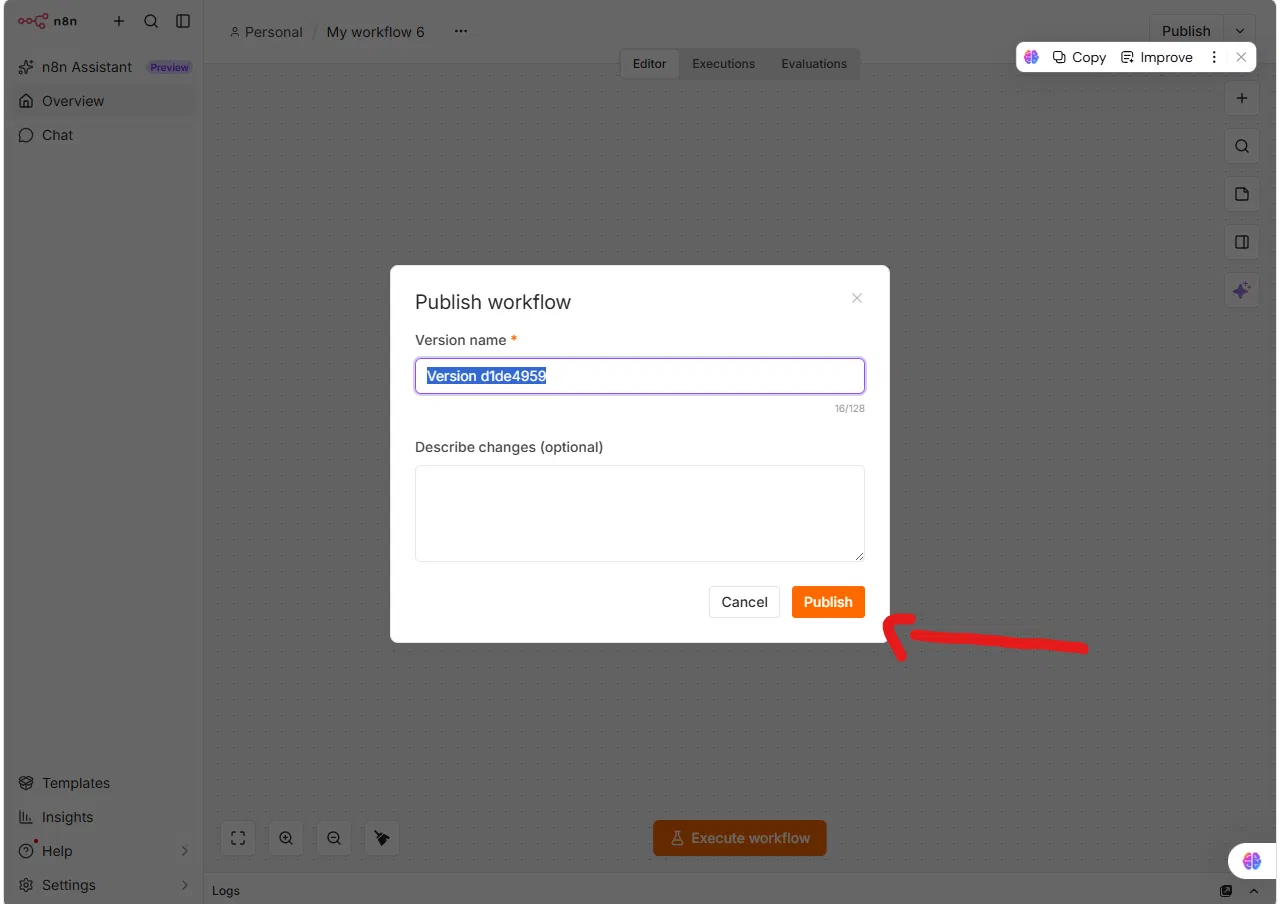Toggle the side panel icon on the canvas
1280x904 pixels.
(1242, 242)
